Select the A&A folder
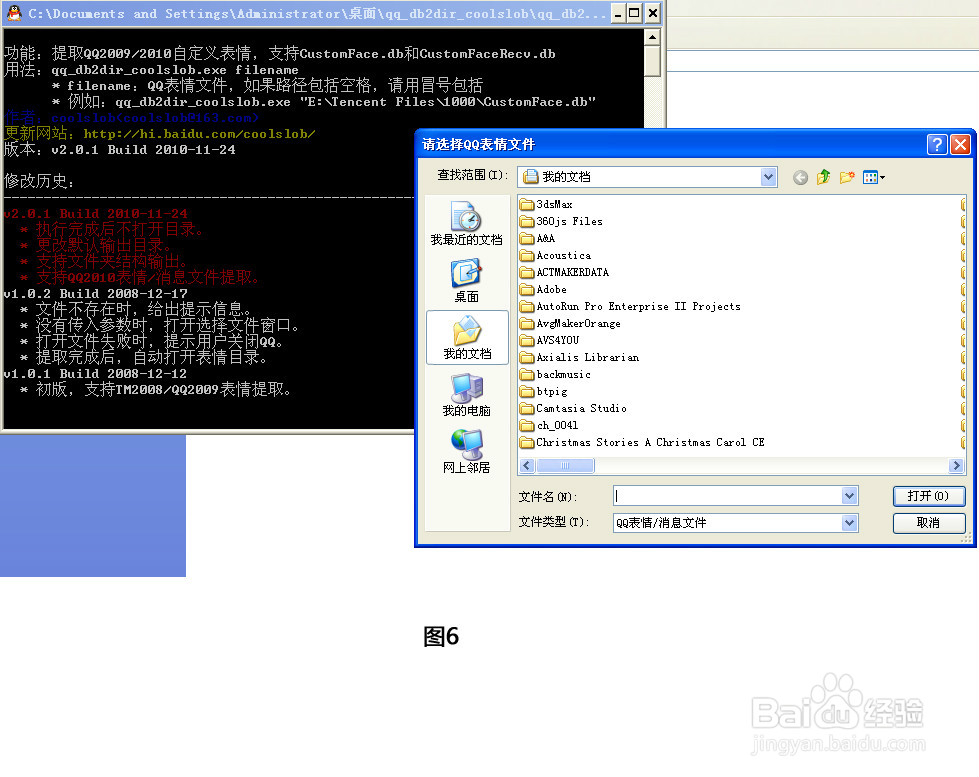979x777 pixels. click(x=538, y=239)
